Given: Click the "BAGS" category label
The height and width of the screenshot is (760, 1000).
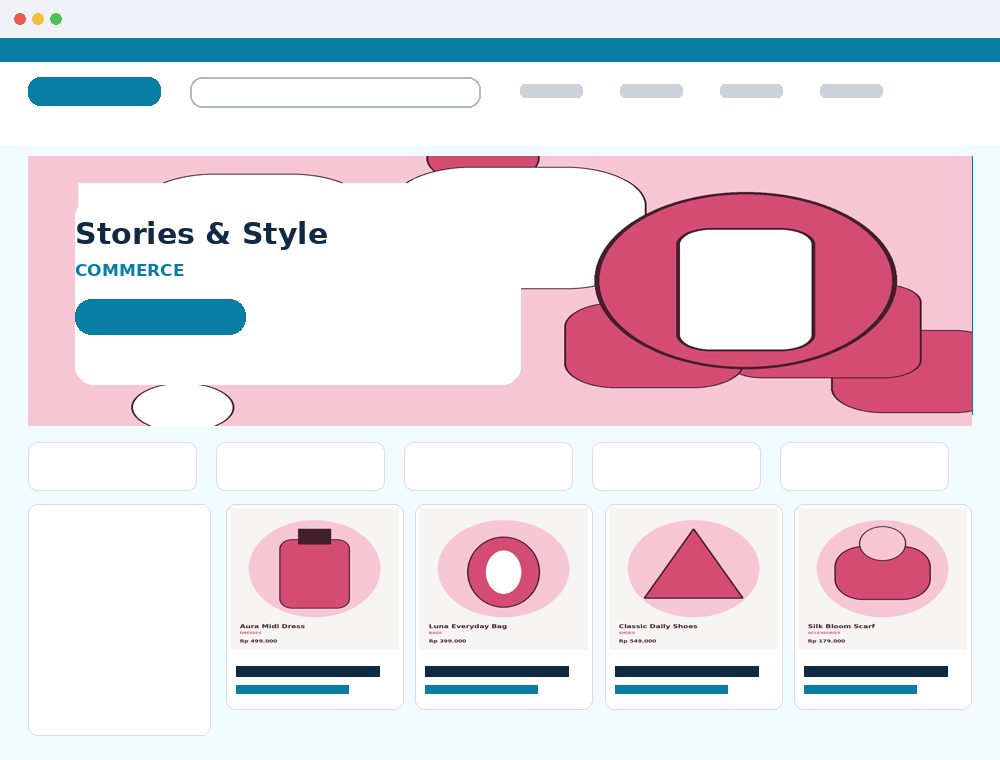Looking at the screenshot, I should pyautogui.click(x=435, y=633).
